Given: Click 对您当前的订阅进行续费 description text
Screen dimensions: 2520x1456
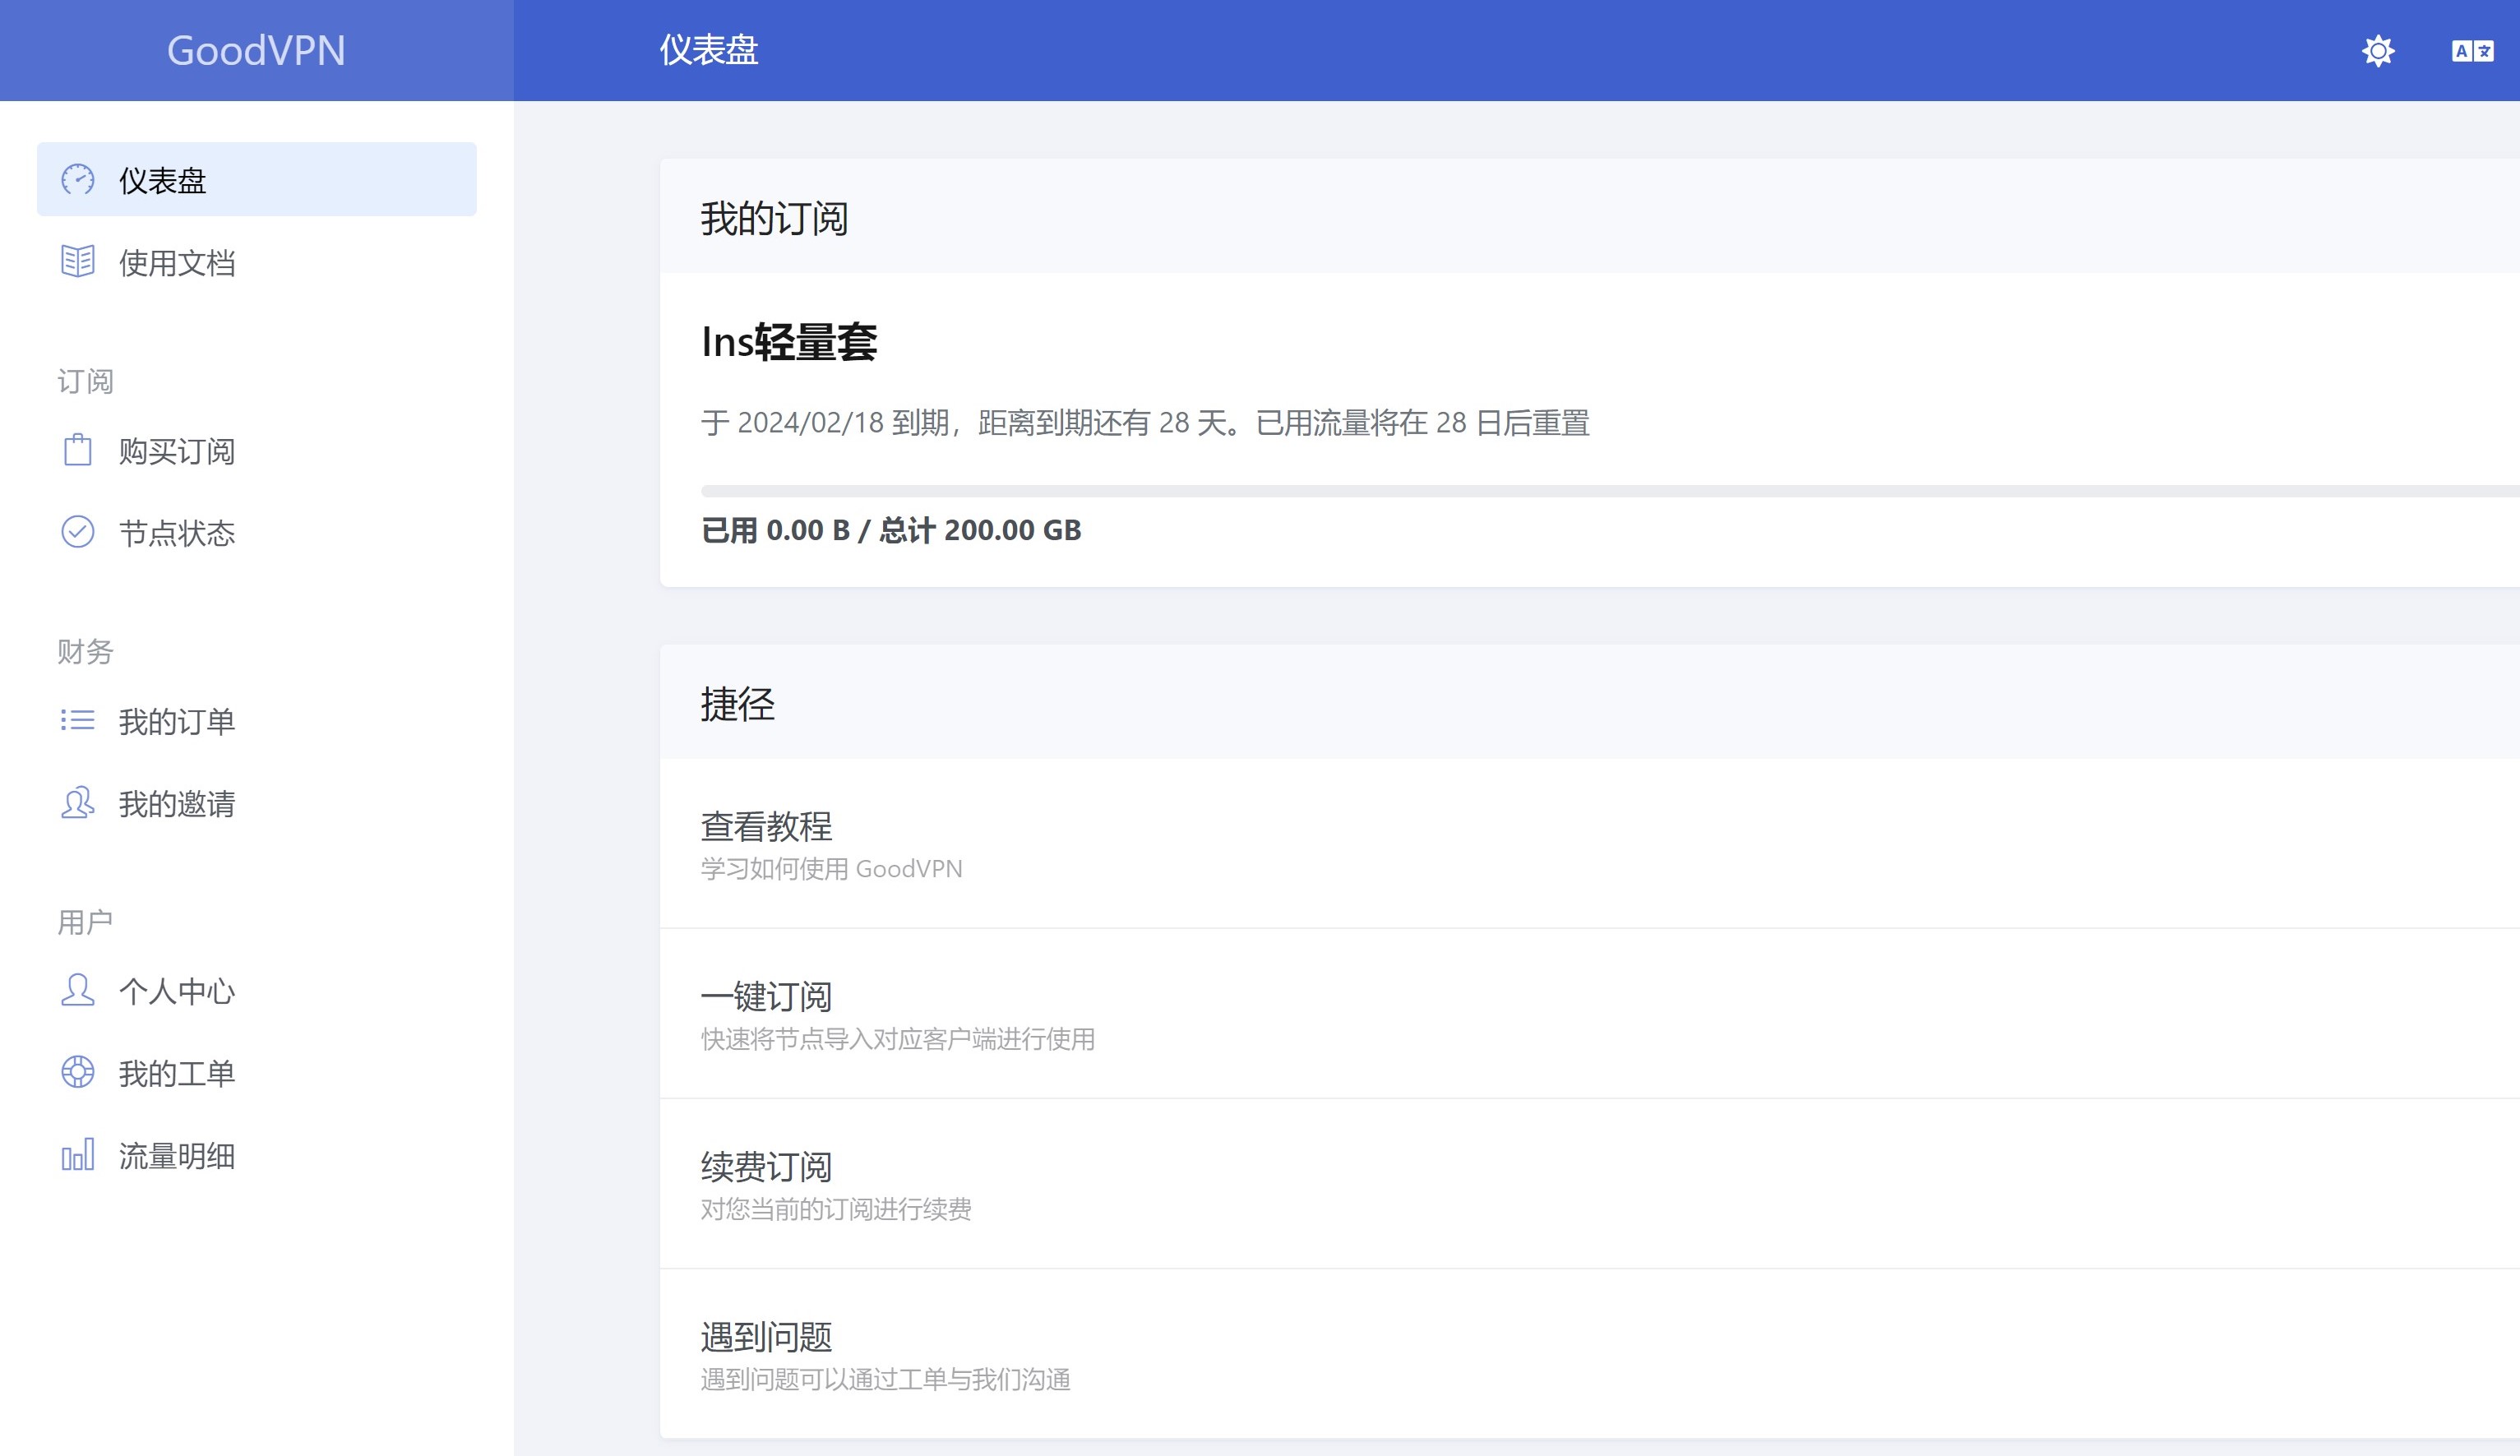Looking at the screenshot, I should pos(836,1209).
